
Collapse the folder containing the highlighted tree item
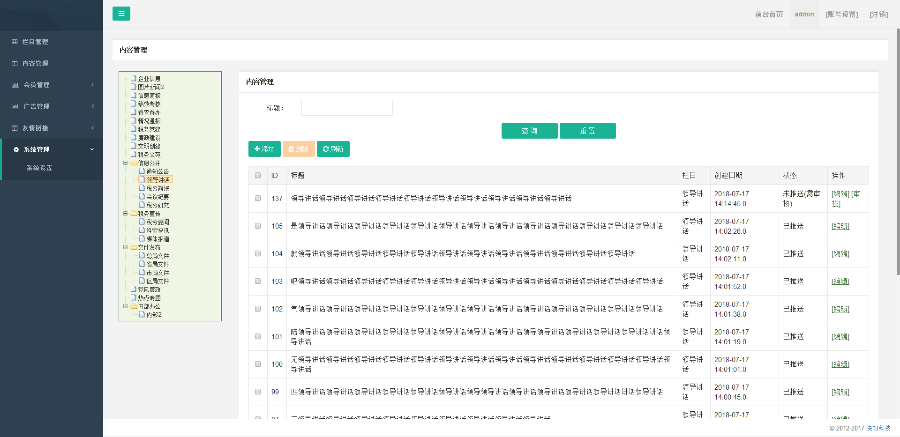coord(126,163)
